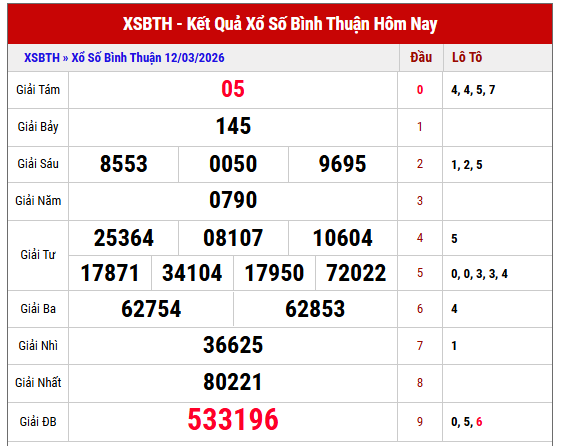This screenshot has height=446, width=561.
Task: Click Lô Tô values 0, 5, 6
Action: (x=467, y=422)
